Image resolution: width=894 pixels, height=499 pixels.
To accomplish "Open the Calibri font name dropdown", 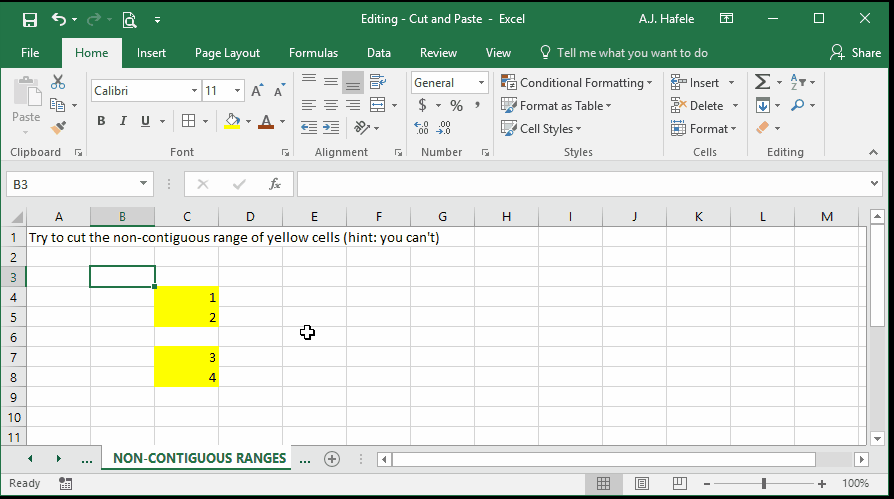I will pyautogui.click(x=194, y=91).
